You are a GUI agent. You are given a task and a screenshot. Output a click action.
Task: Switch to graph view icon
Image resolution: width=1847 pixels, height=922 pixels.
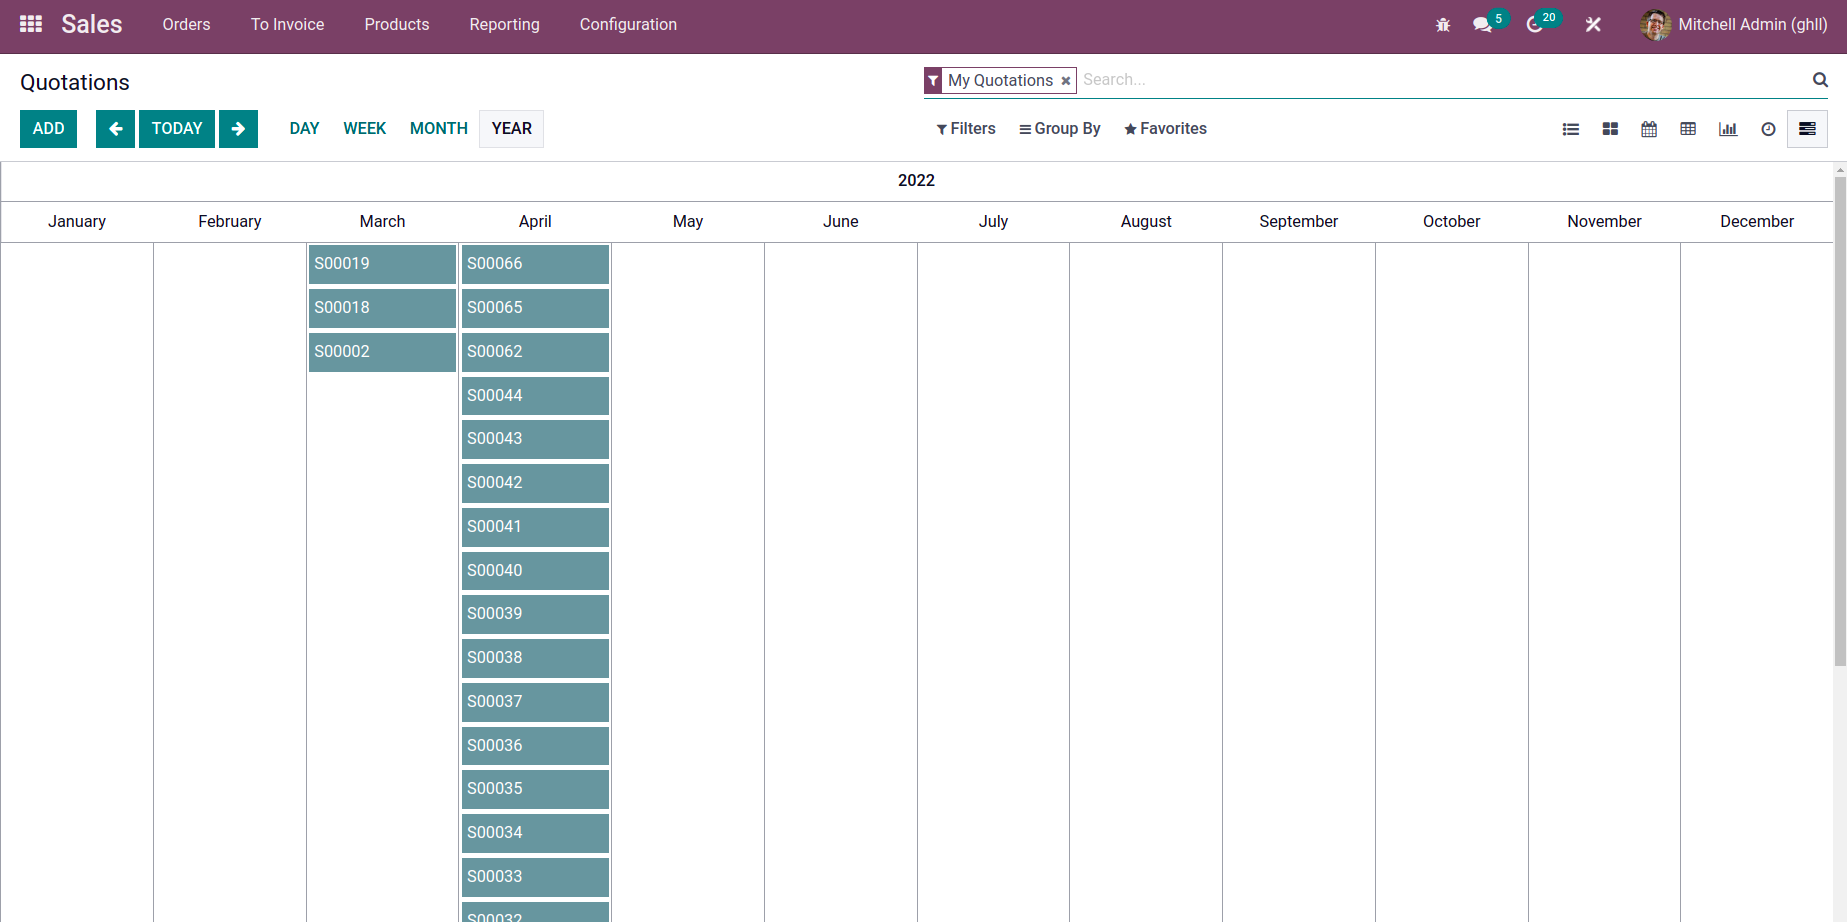[1728, 129]
